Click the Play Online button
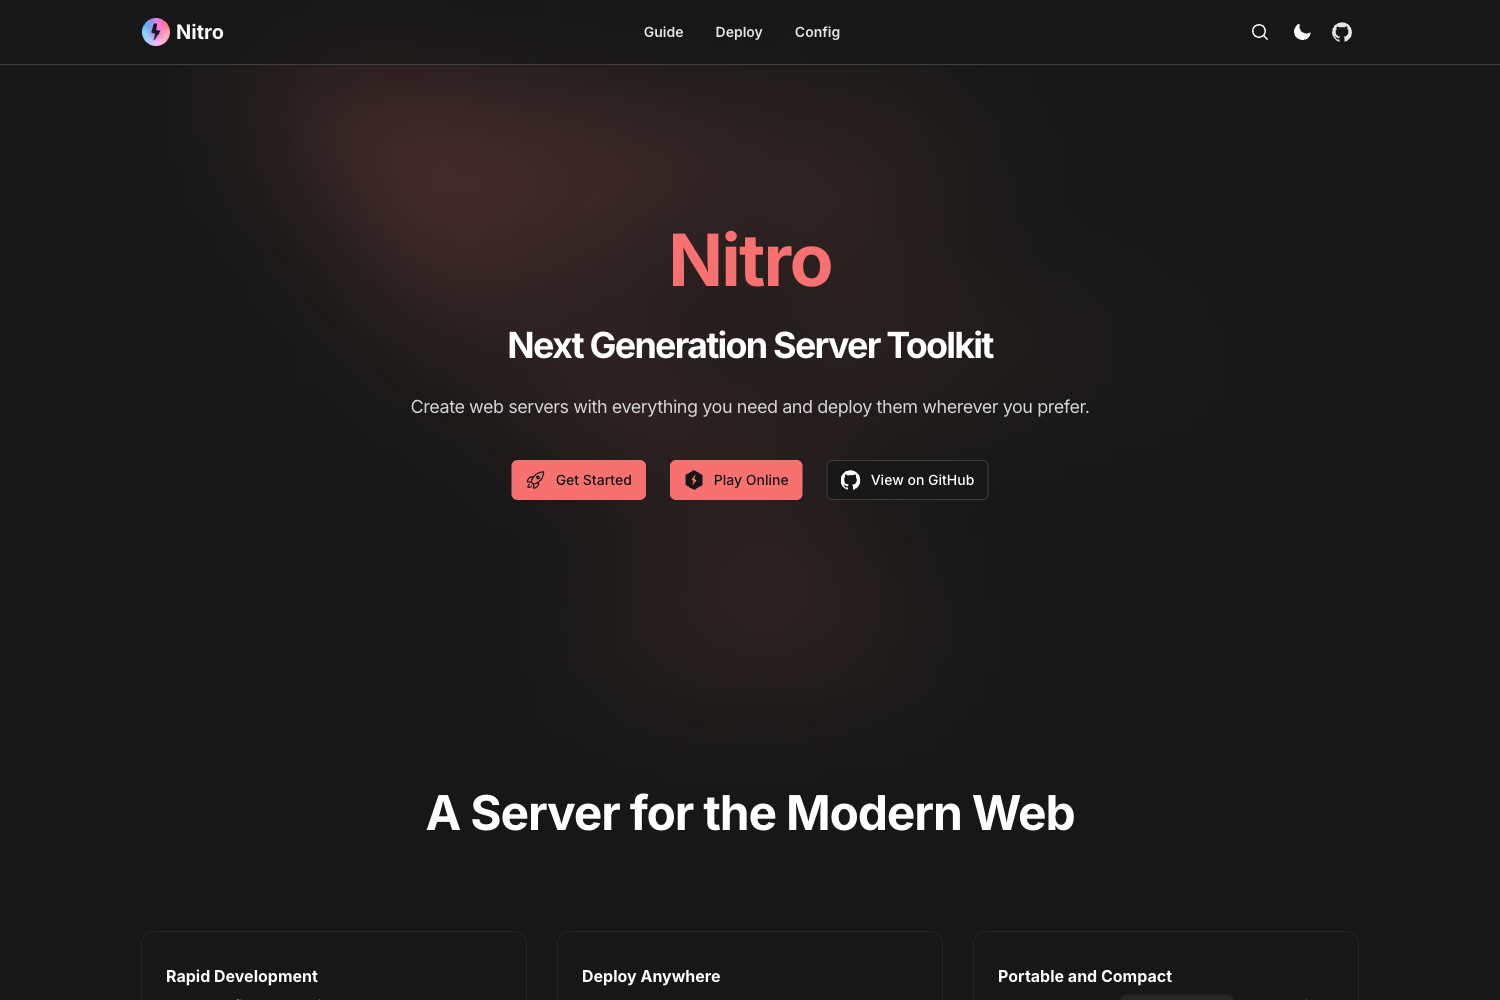Image resolution: width=1500 pixels, height=1000 pixels. [736, 480]
